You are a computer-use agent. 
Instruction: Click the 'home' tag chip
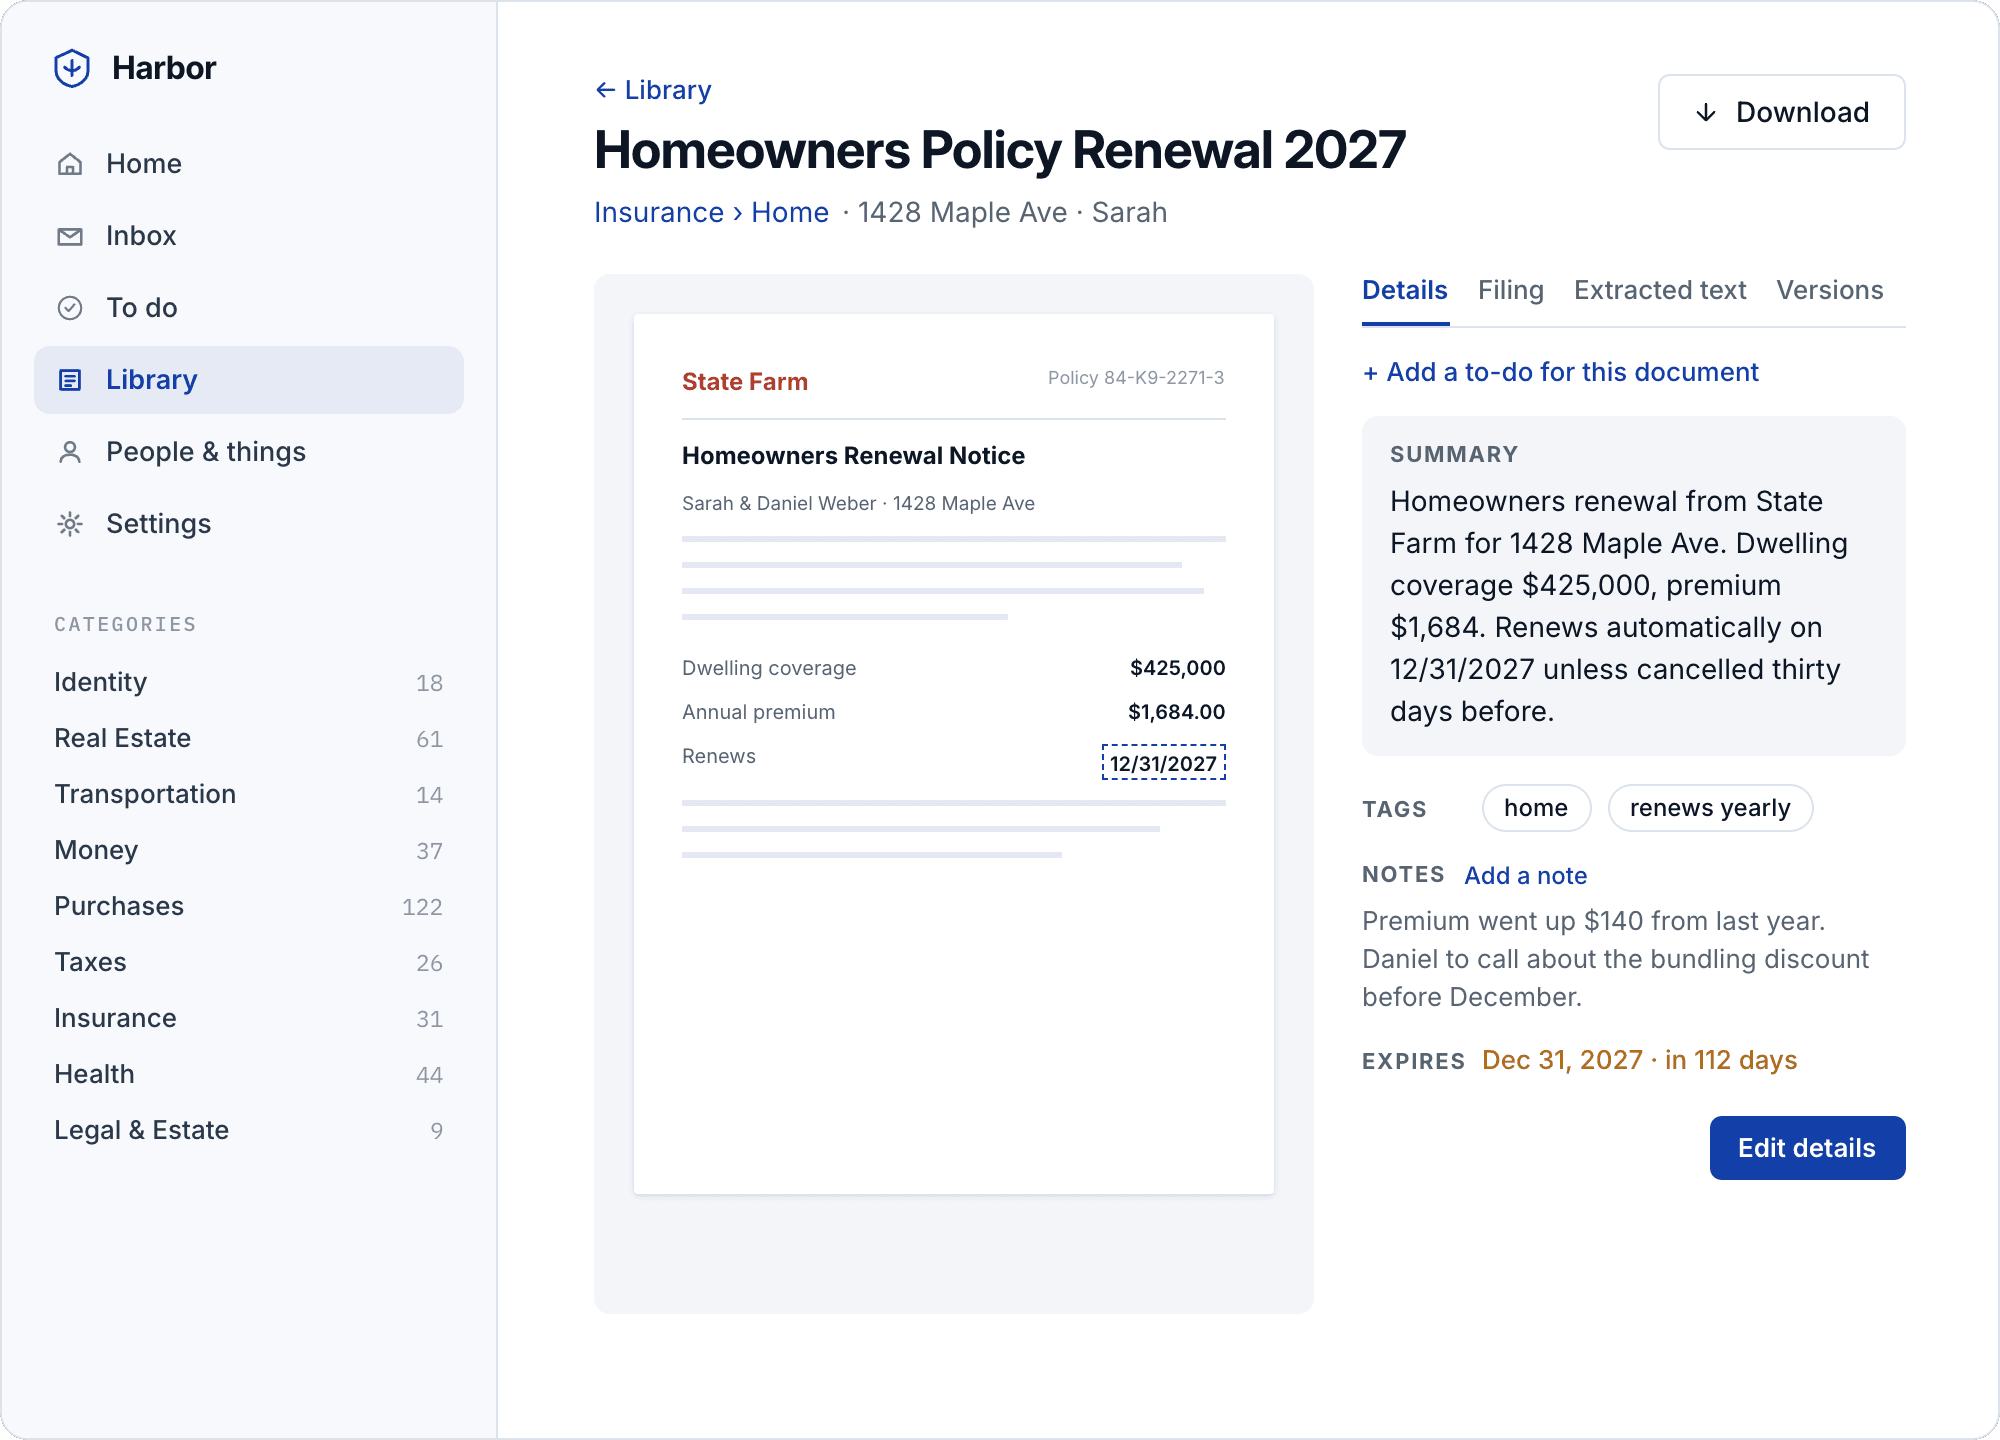(1536, 808)
